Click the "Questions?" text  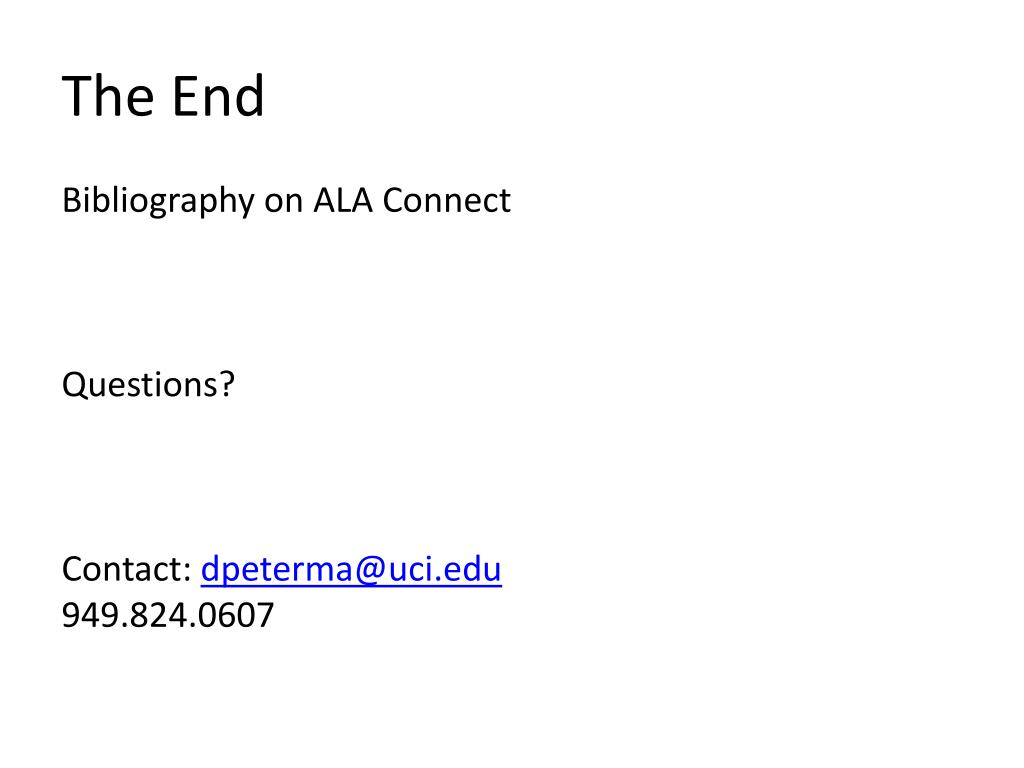pyautogui.click(x=148, y=384)
